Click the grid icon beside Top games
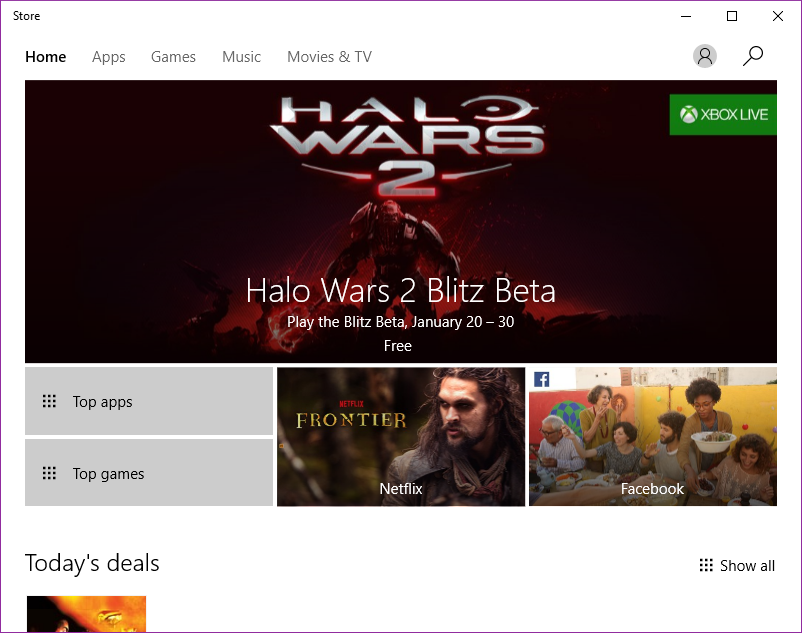This screenshot has height=633, width=802. [x=49, y=473]
